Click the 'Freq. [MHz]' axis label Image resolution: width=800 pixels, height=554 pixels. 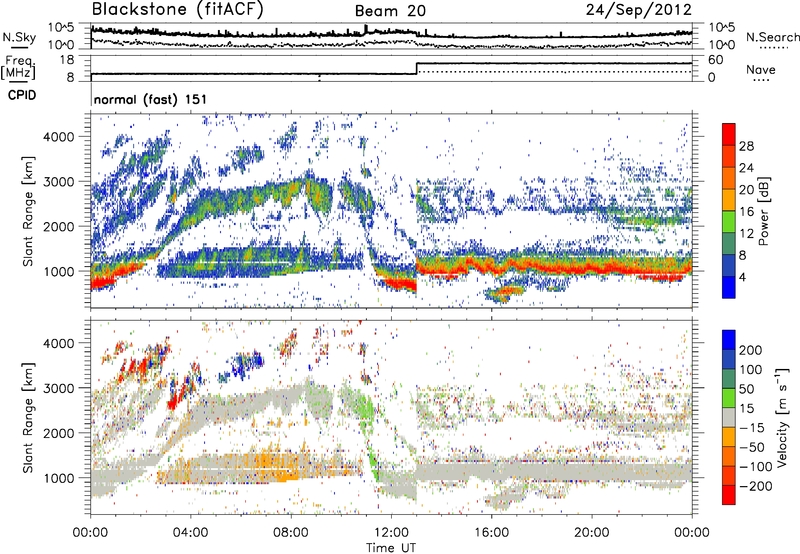click(x=18, y=67)
